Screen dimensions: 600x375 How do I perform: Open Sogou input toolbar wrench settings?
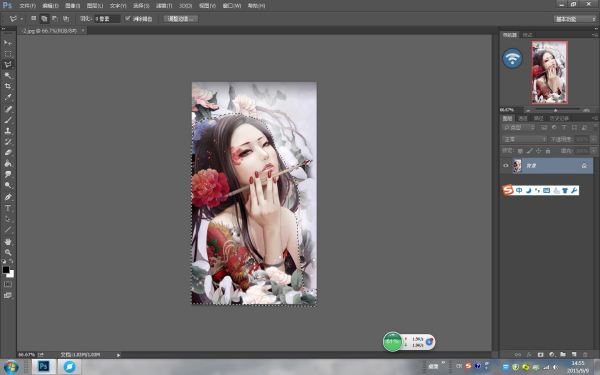574,191
